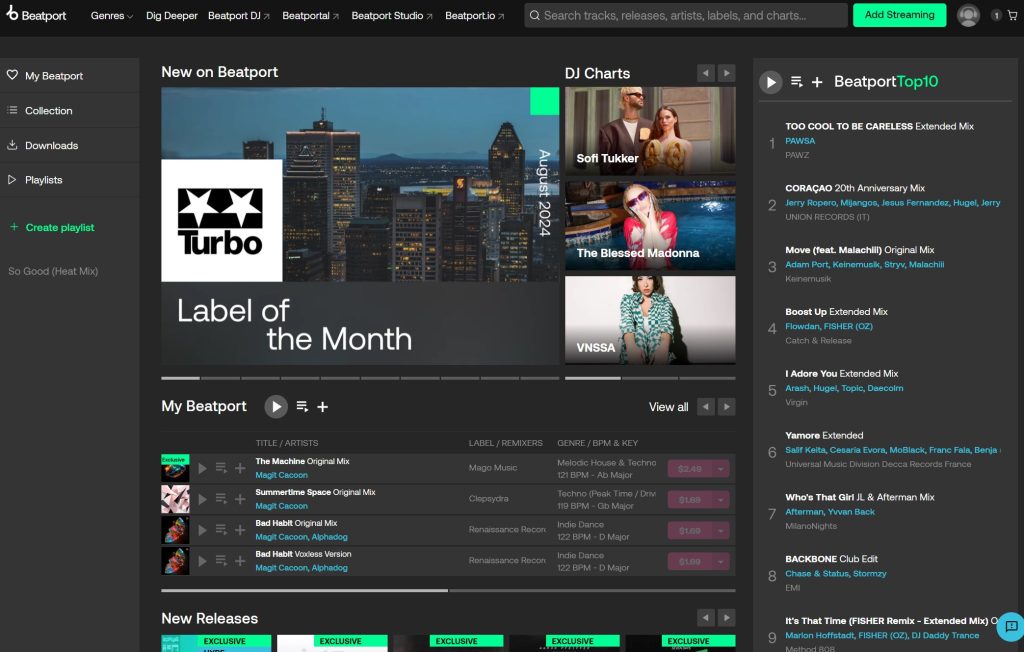Image resolution: width=1024 pixels, height=652 pixels.
Task: Show previous New Releases items
Action: [706, 618]
